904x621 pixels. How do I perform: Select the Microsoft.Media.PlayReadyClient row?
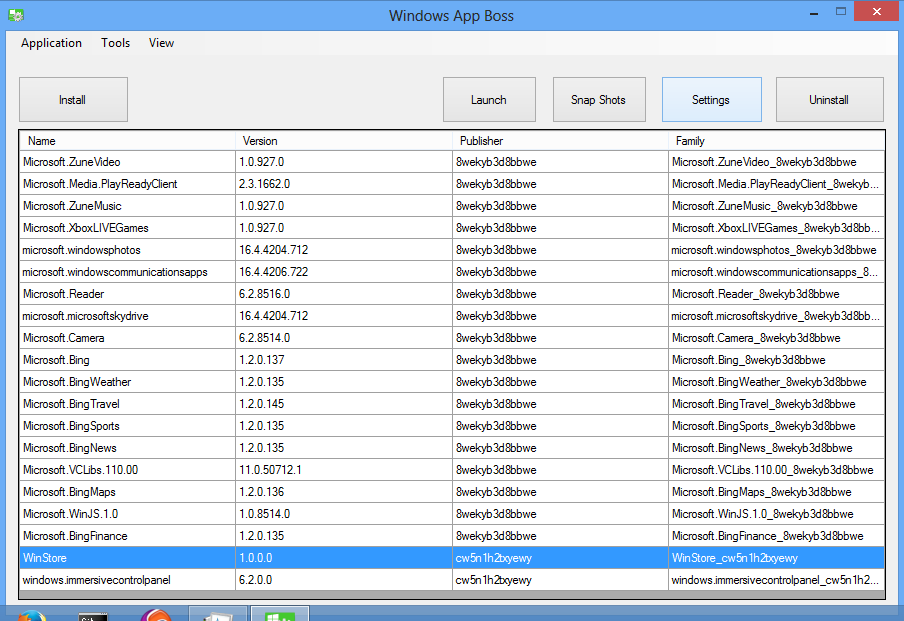click(452, 184)
